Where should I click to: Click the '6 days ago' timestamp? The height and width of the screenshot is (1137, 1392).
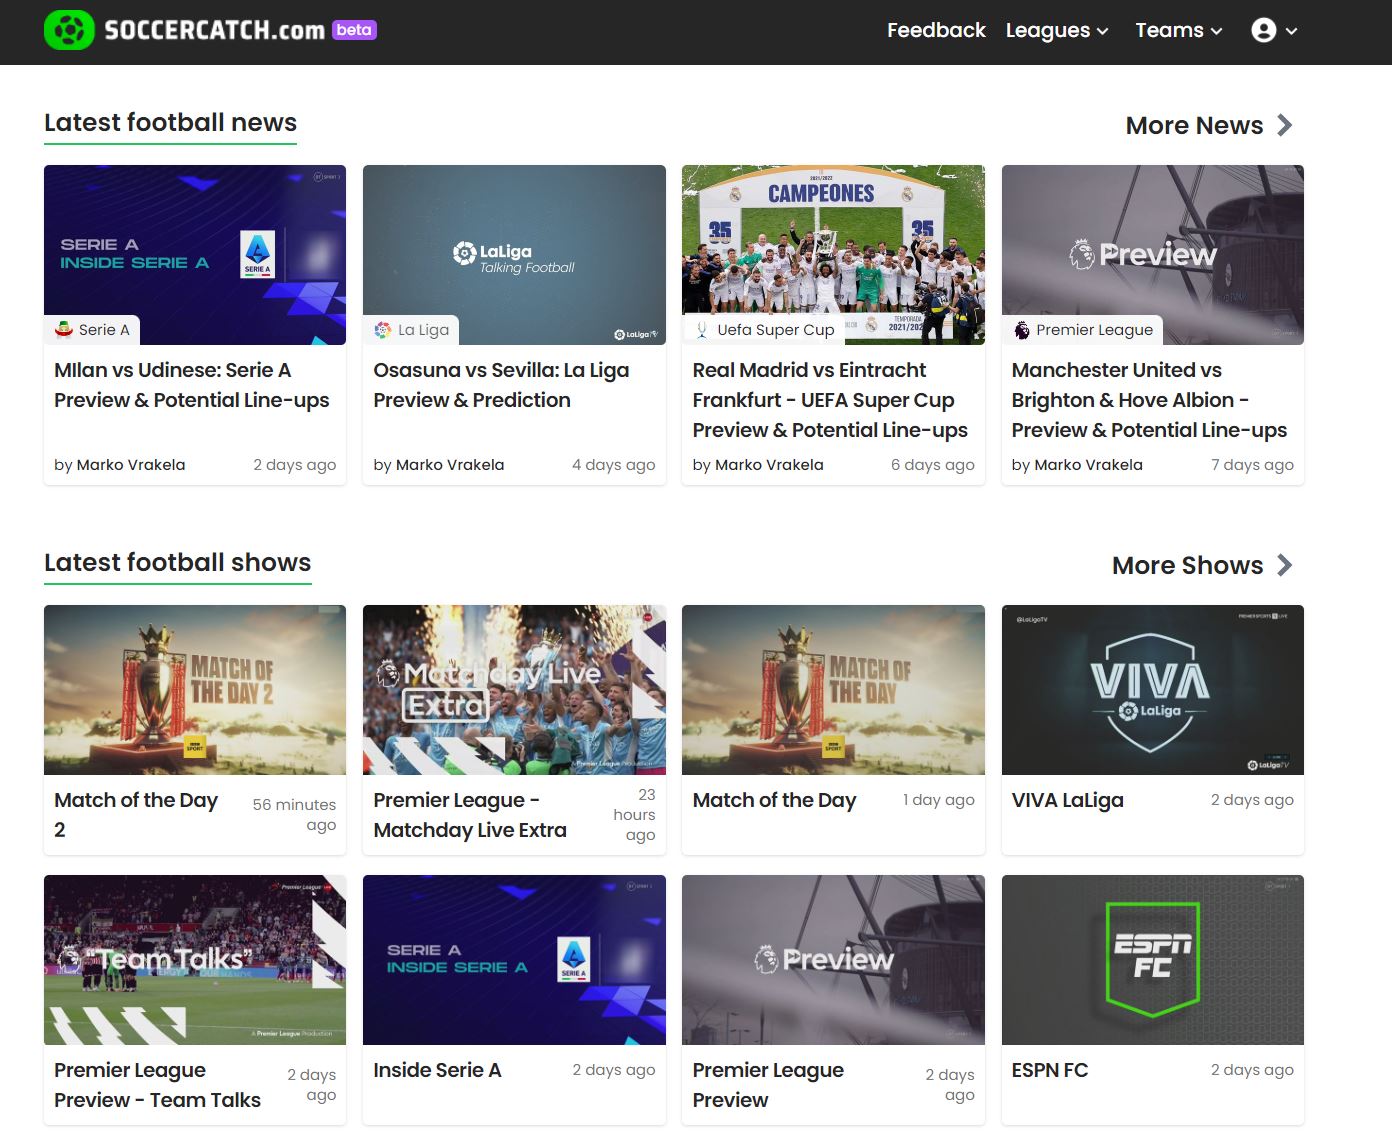tap(932, 464)
